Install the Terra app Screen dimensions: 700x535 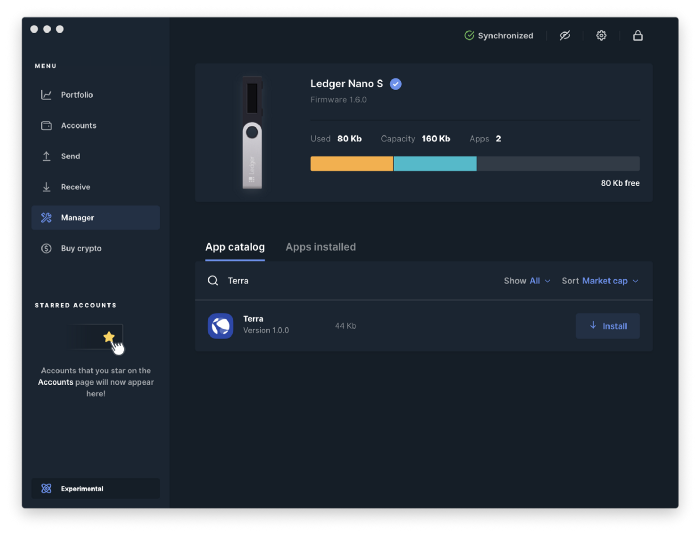point(608,326)
